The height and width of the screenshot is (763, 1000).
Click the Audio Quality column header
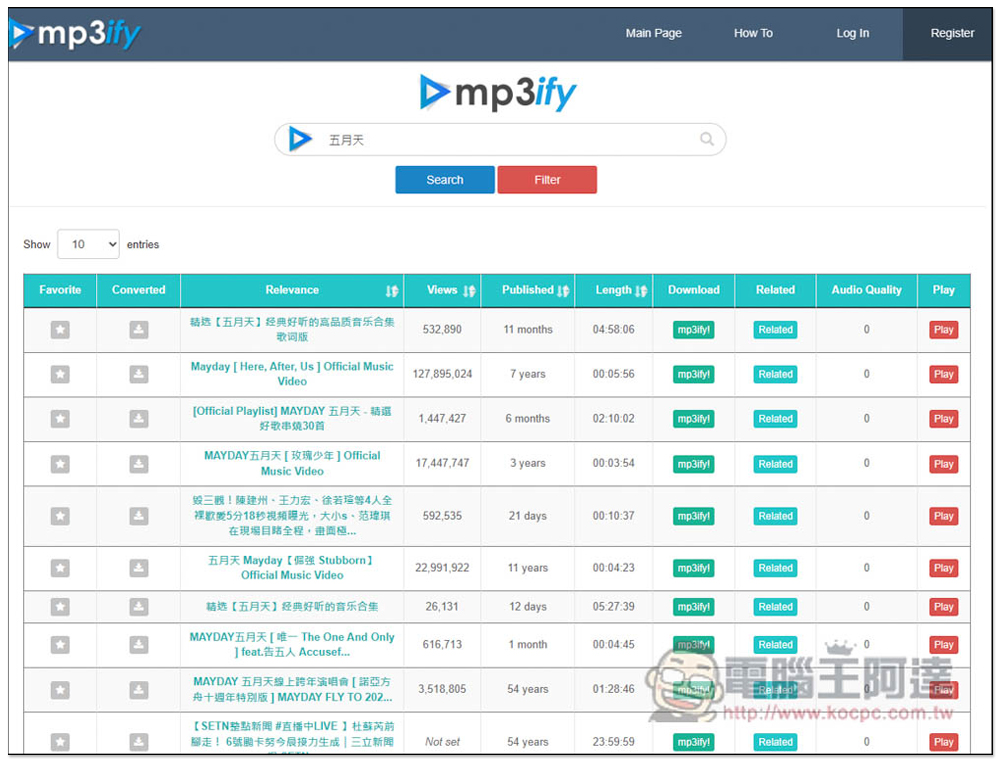tap(866, 290)
